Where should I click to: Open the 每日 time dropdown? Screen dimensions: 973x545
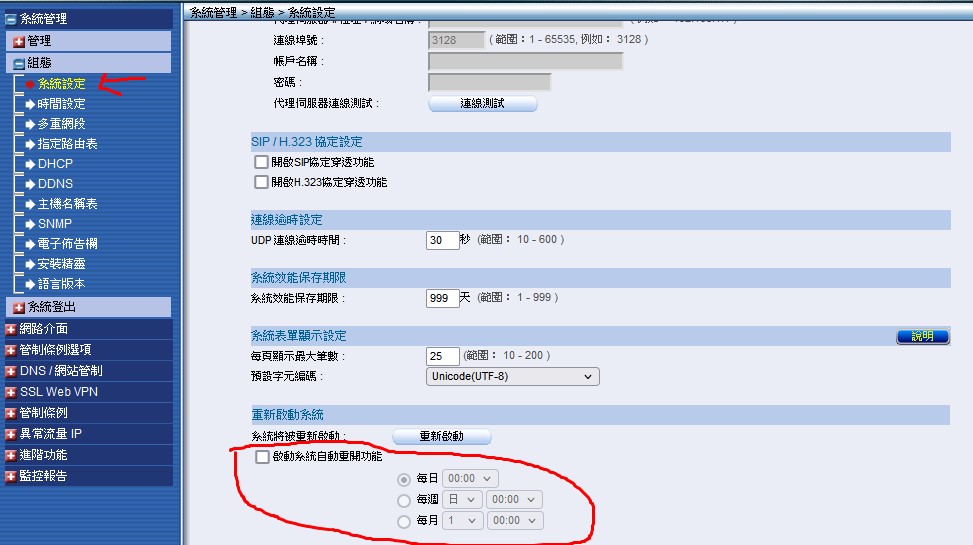467,479
